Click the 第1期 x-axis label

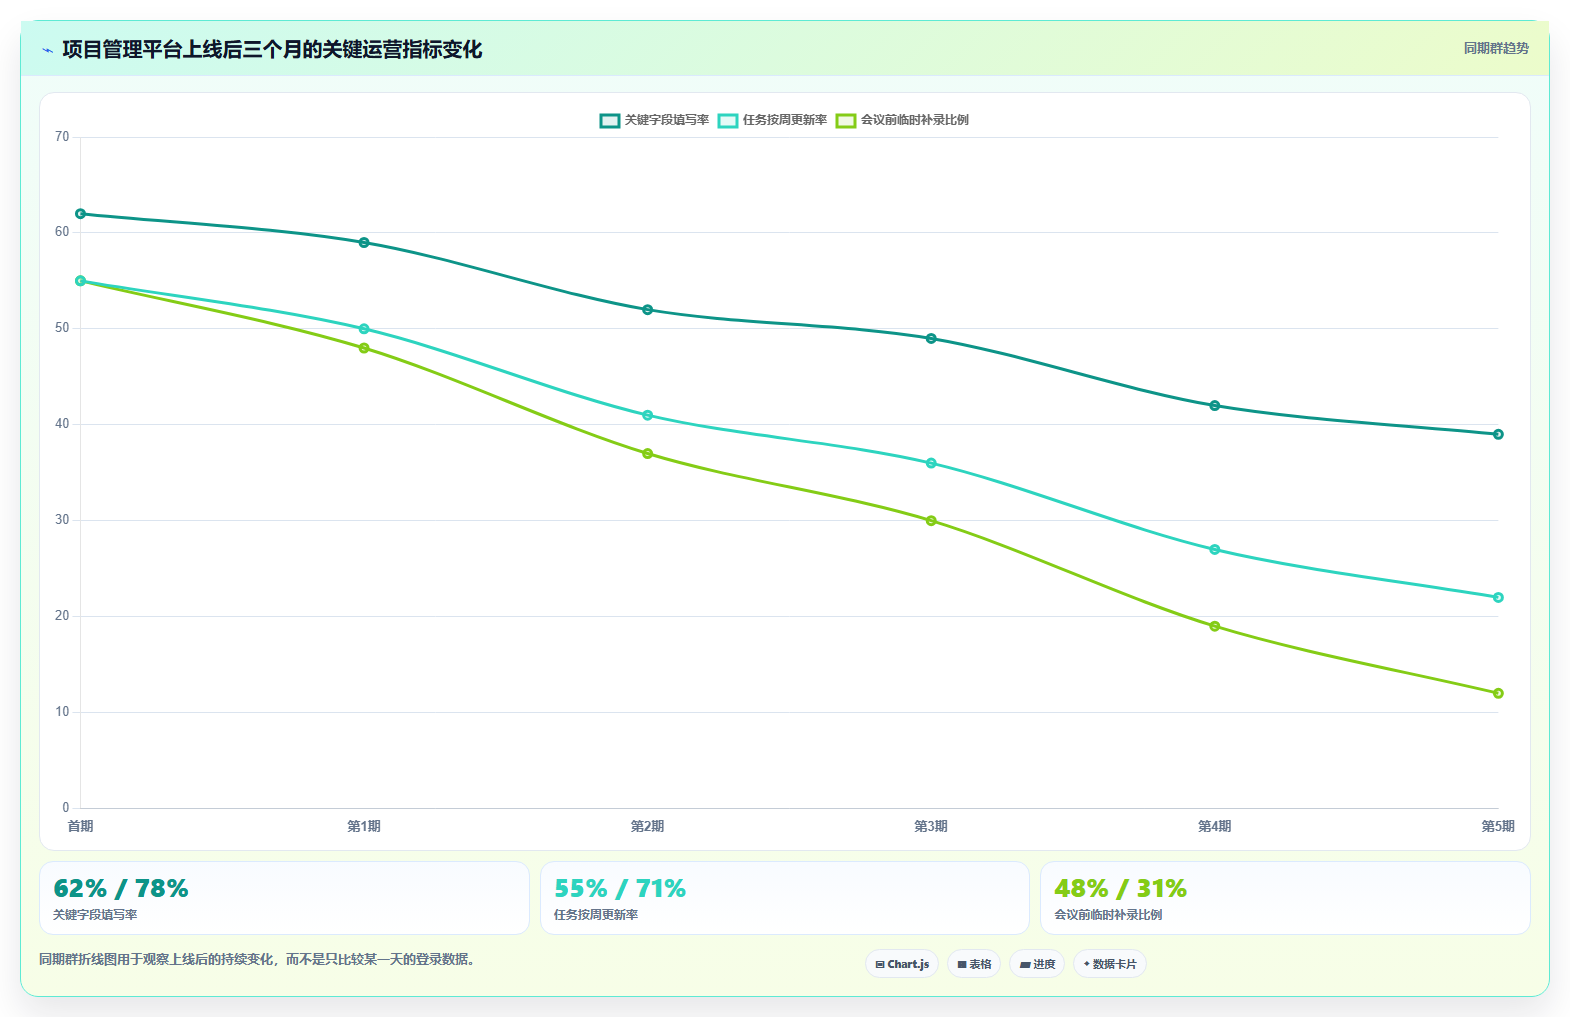coord(364,826)
